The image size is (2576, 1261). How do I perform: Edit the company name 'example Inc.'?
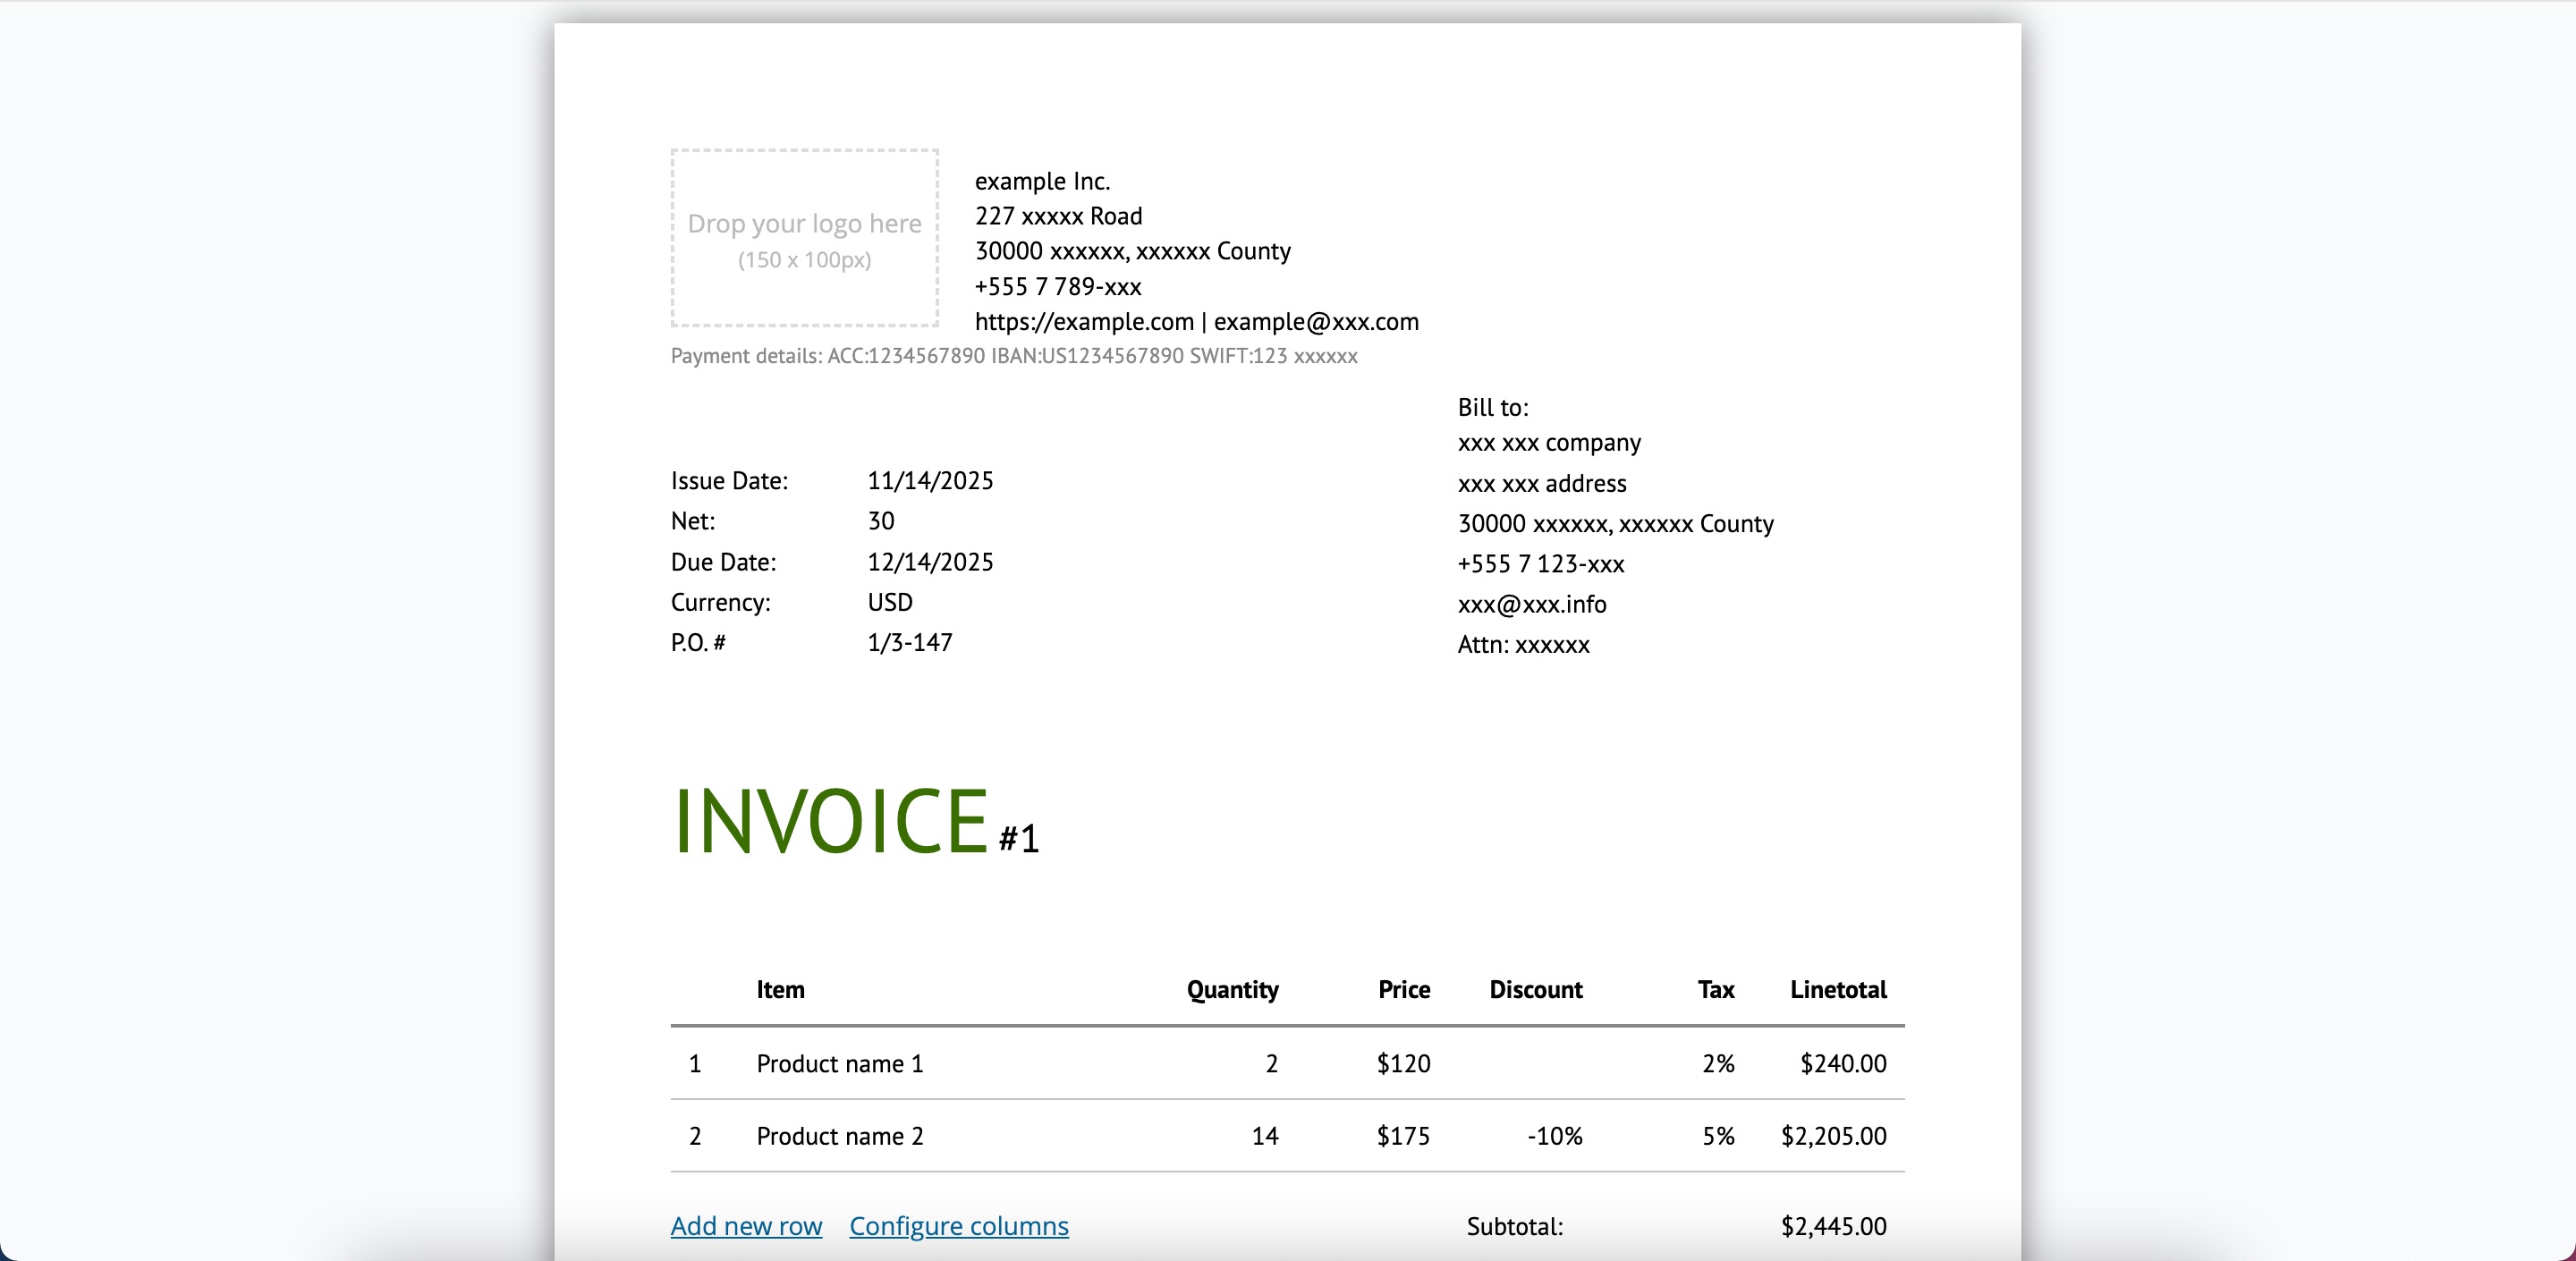[x=1042, y=181]
